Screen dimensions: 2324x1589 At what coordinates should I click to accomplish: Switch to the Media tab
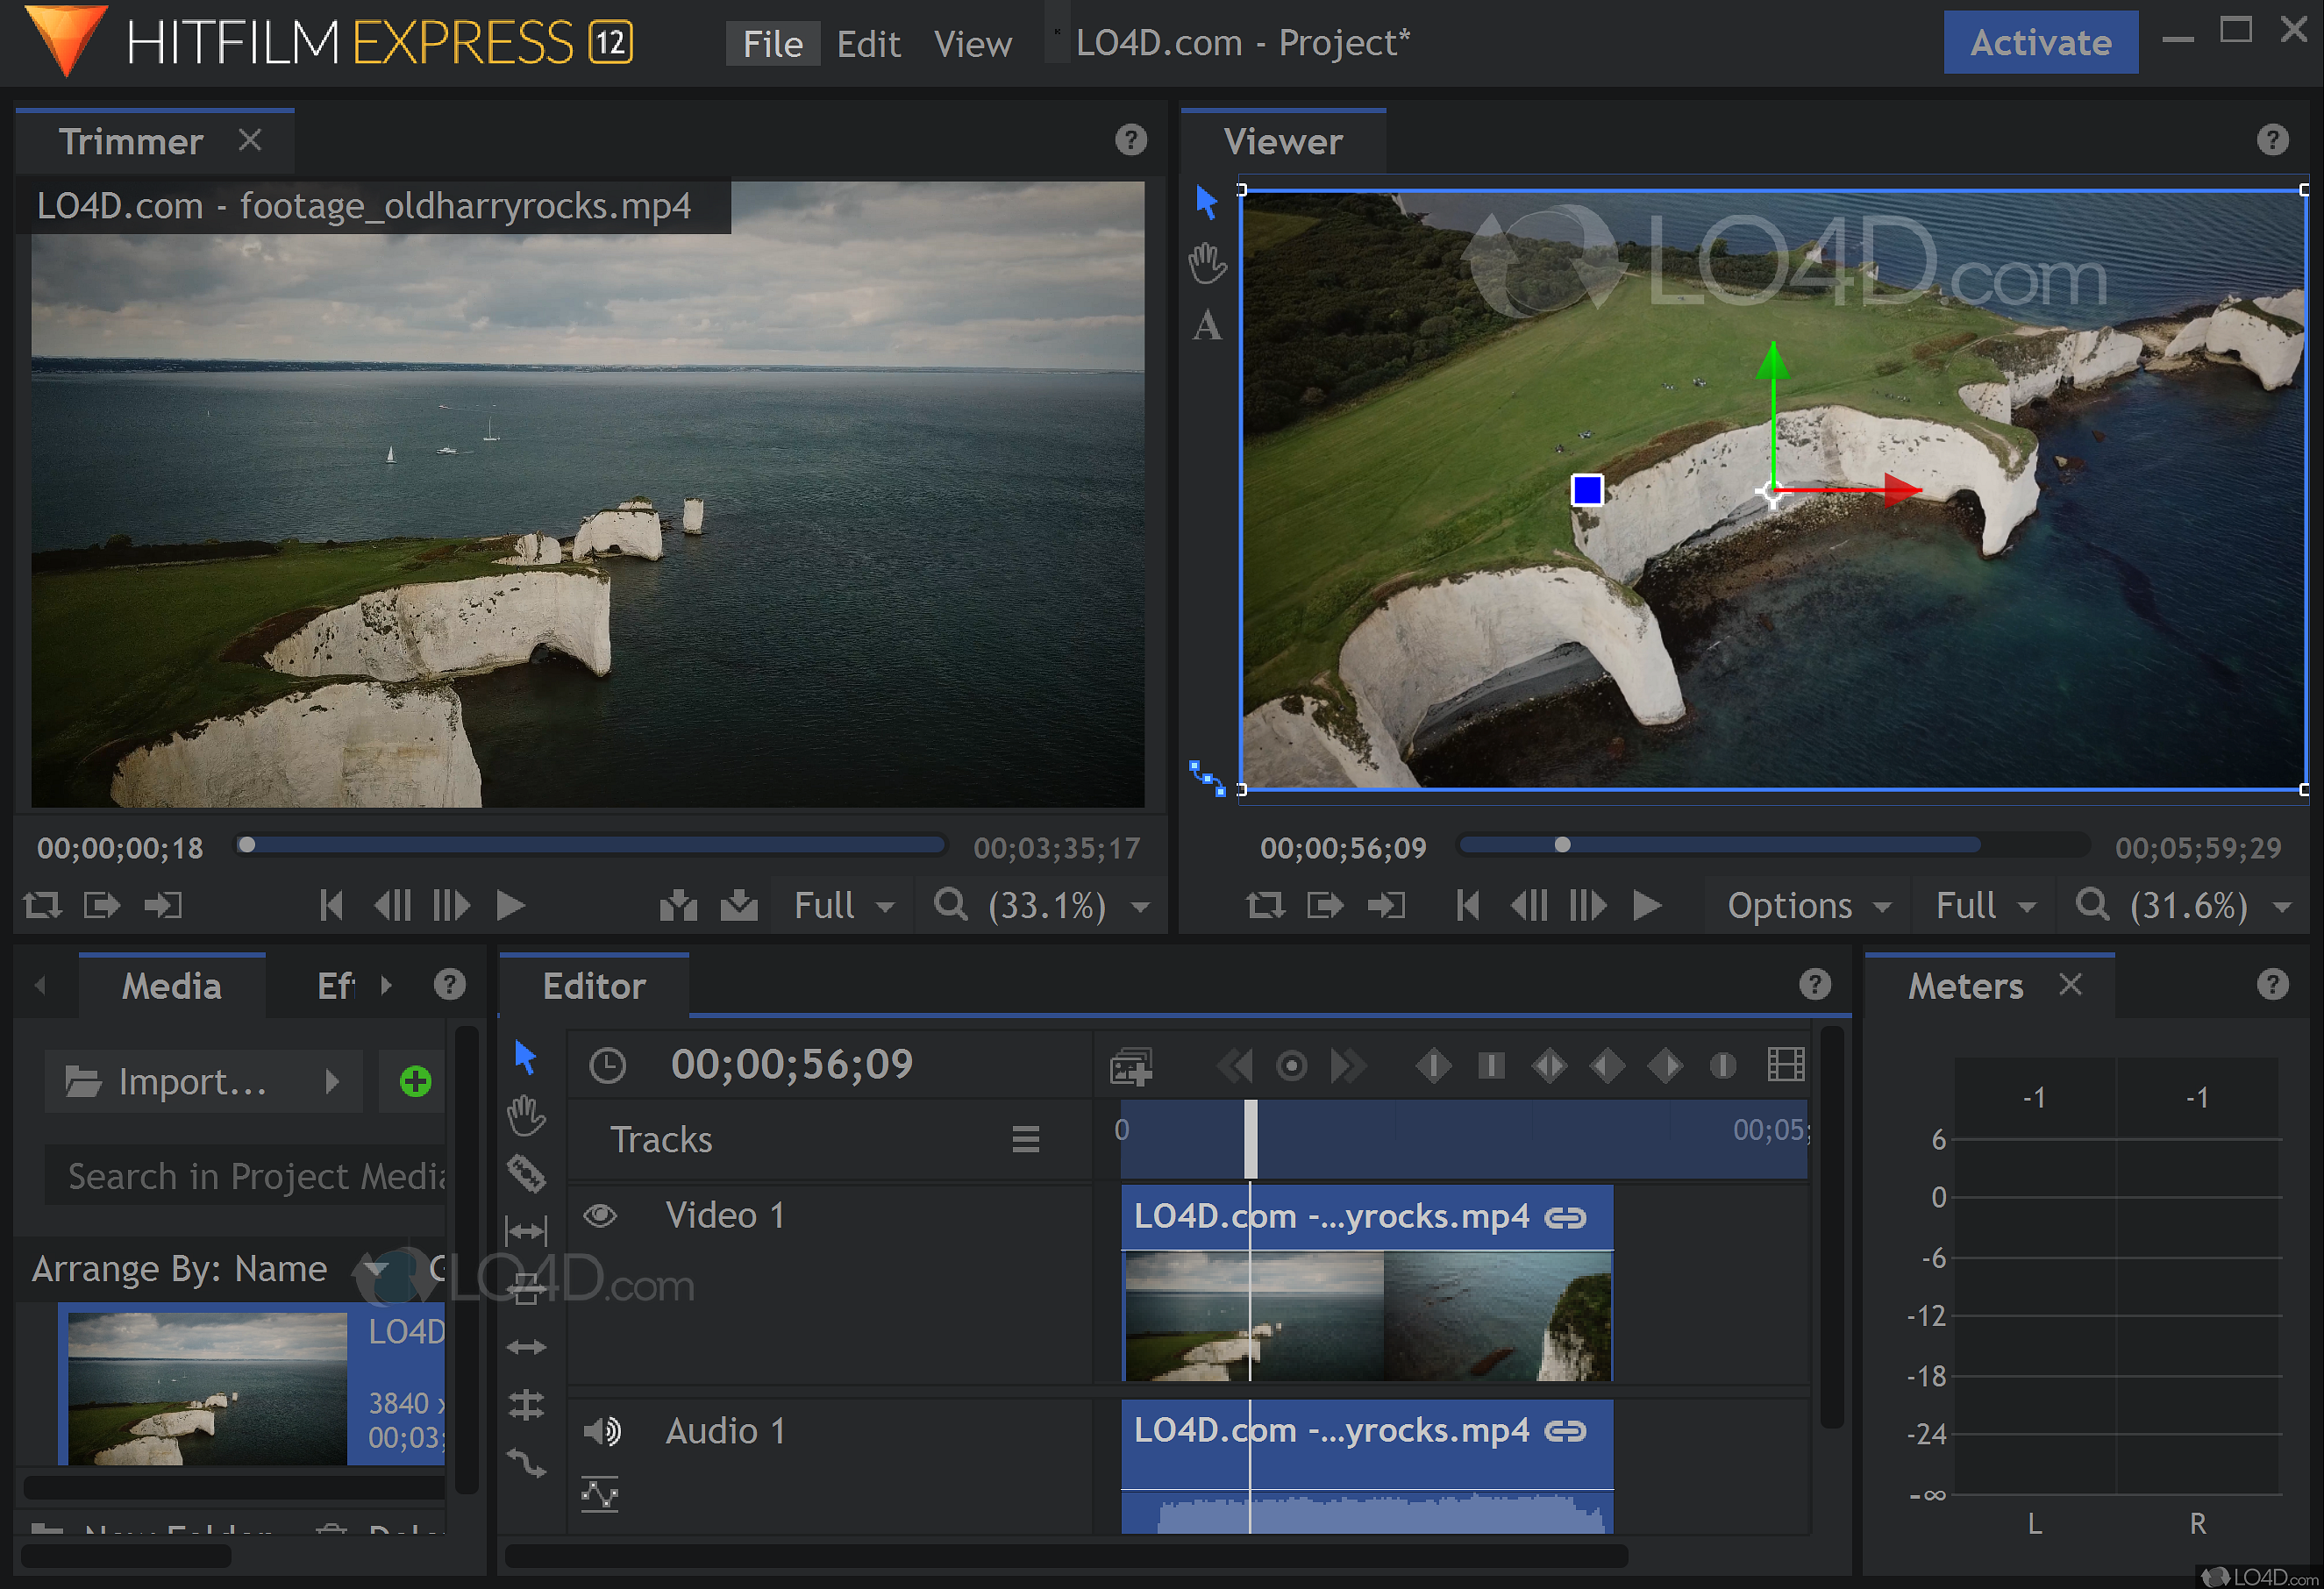point(171,986)
